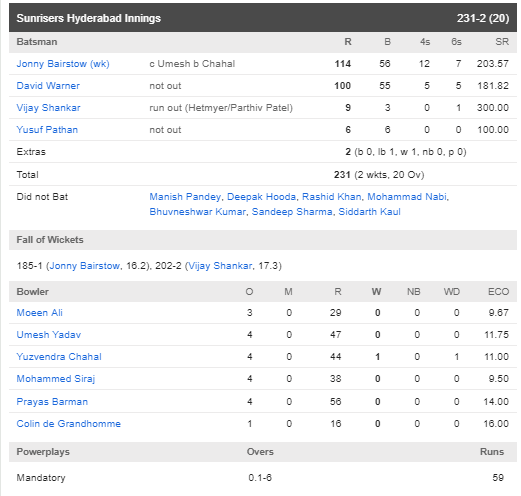The height and width of the screenshot is (496, 521).
Task: Select Manish Pandey in Did not Bat
Action: [x=185, y=197]
